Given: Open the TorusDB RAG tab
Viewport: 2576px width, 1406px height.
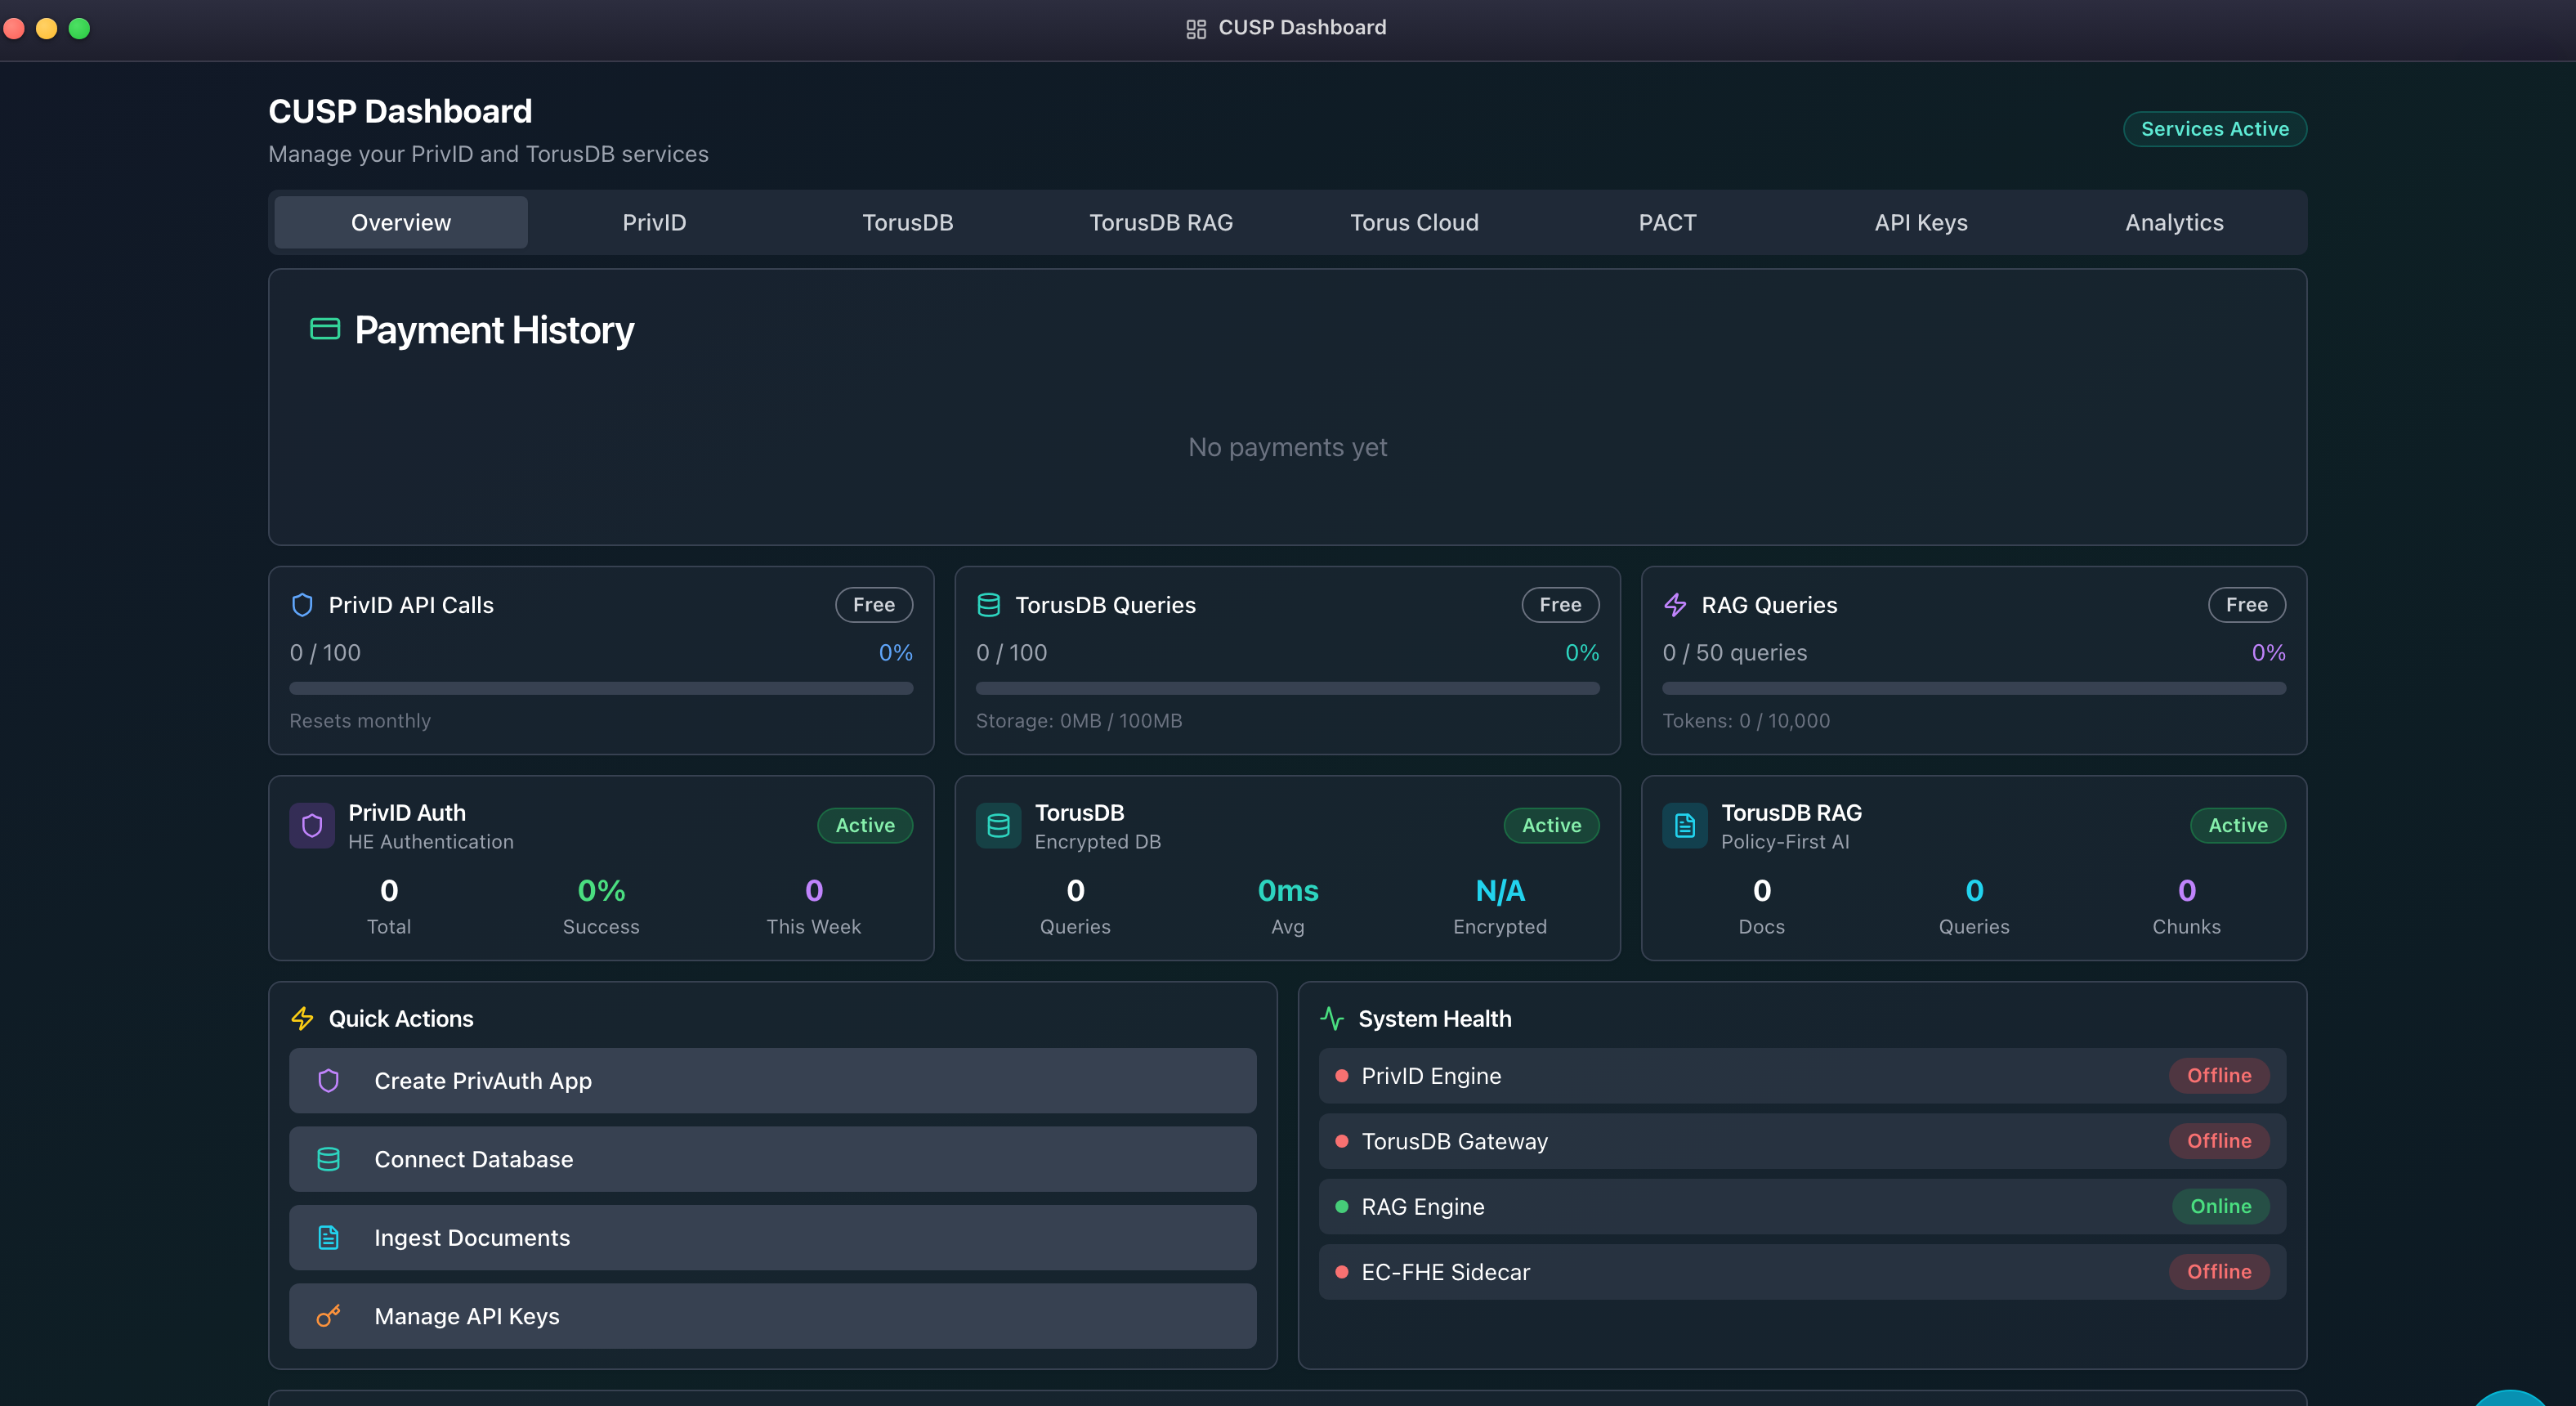Looking at the screenshot, I should tap(1161, 222).
